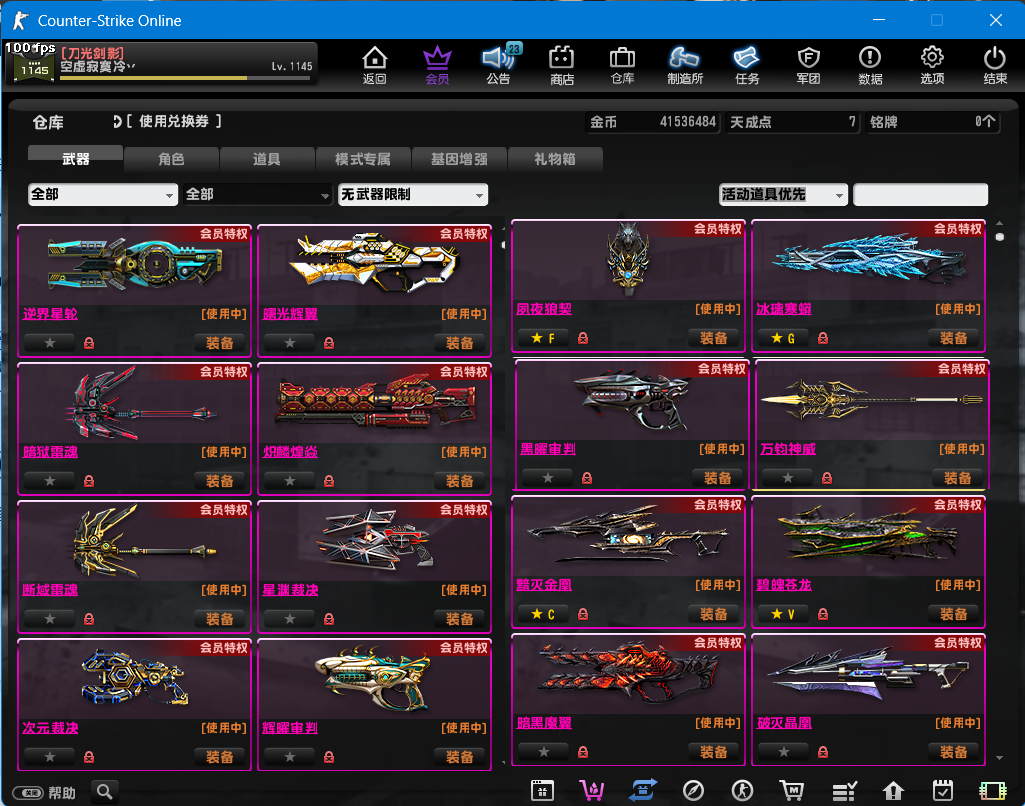The width and height of the screenshot is (1025, 806).
Task: Click the 金币 balance value 41536484
Action: point(688,122)
